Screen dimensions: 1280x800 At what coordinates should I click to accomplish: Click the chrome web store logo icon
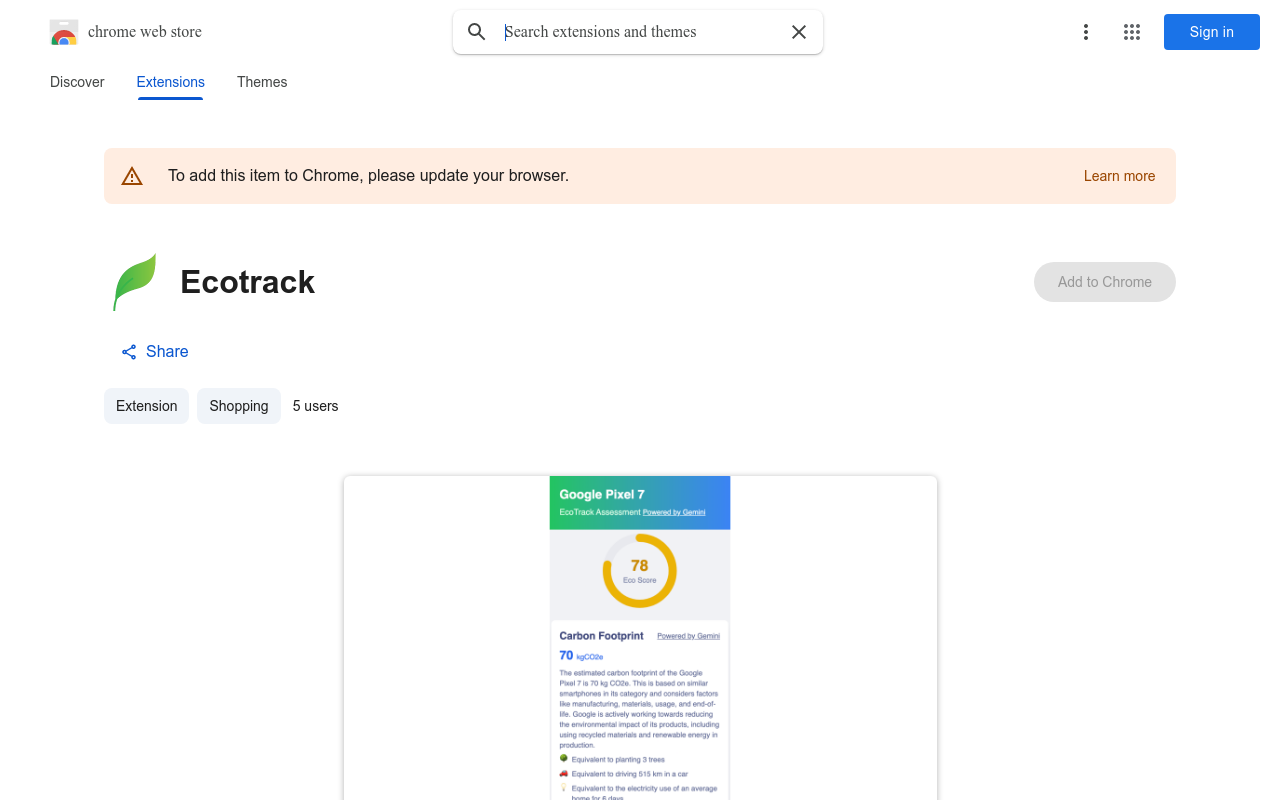(x=63, y=32)
